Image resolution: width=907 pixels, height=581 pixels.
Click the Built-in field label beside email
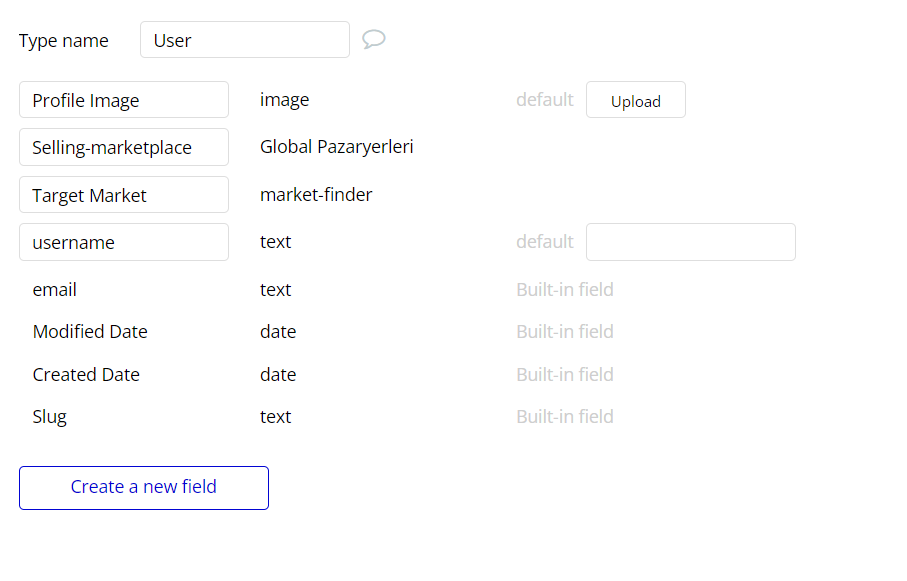565,289
